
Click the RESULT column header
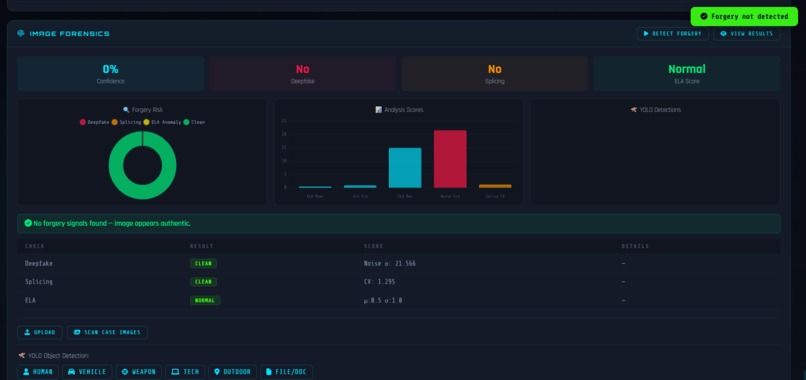point(202,246)
